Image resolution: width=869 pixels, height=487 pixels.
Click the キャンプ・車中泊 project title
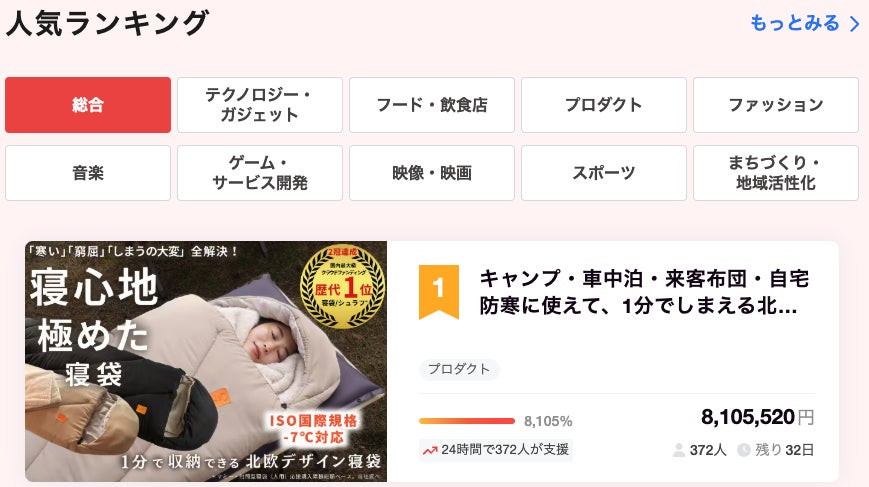(644, 292)
